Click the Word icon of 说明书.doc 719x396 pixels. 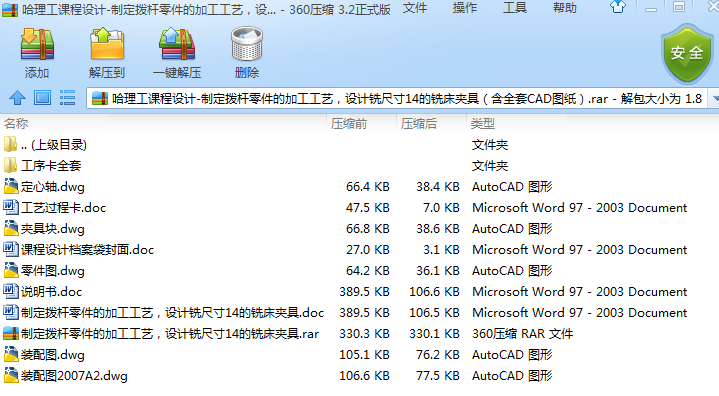point(11,292)
